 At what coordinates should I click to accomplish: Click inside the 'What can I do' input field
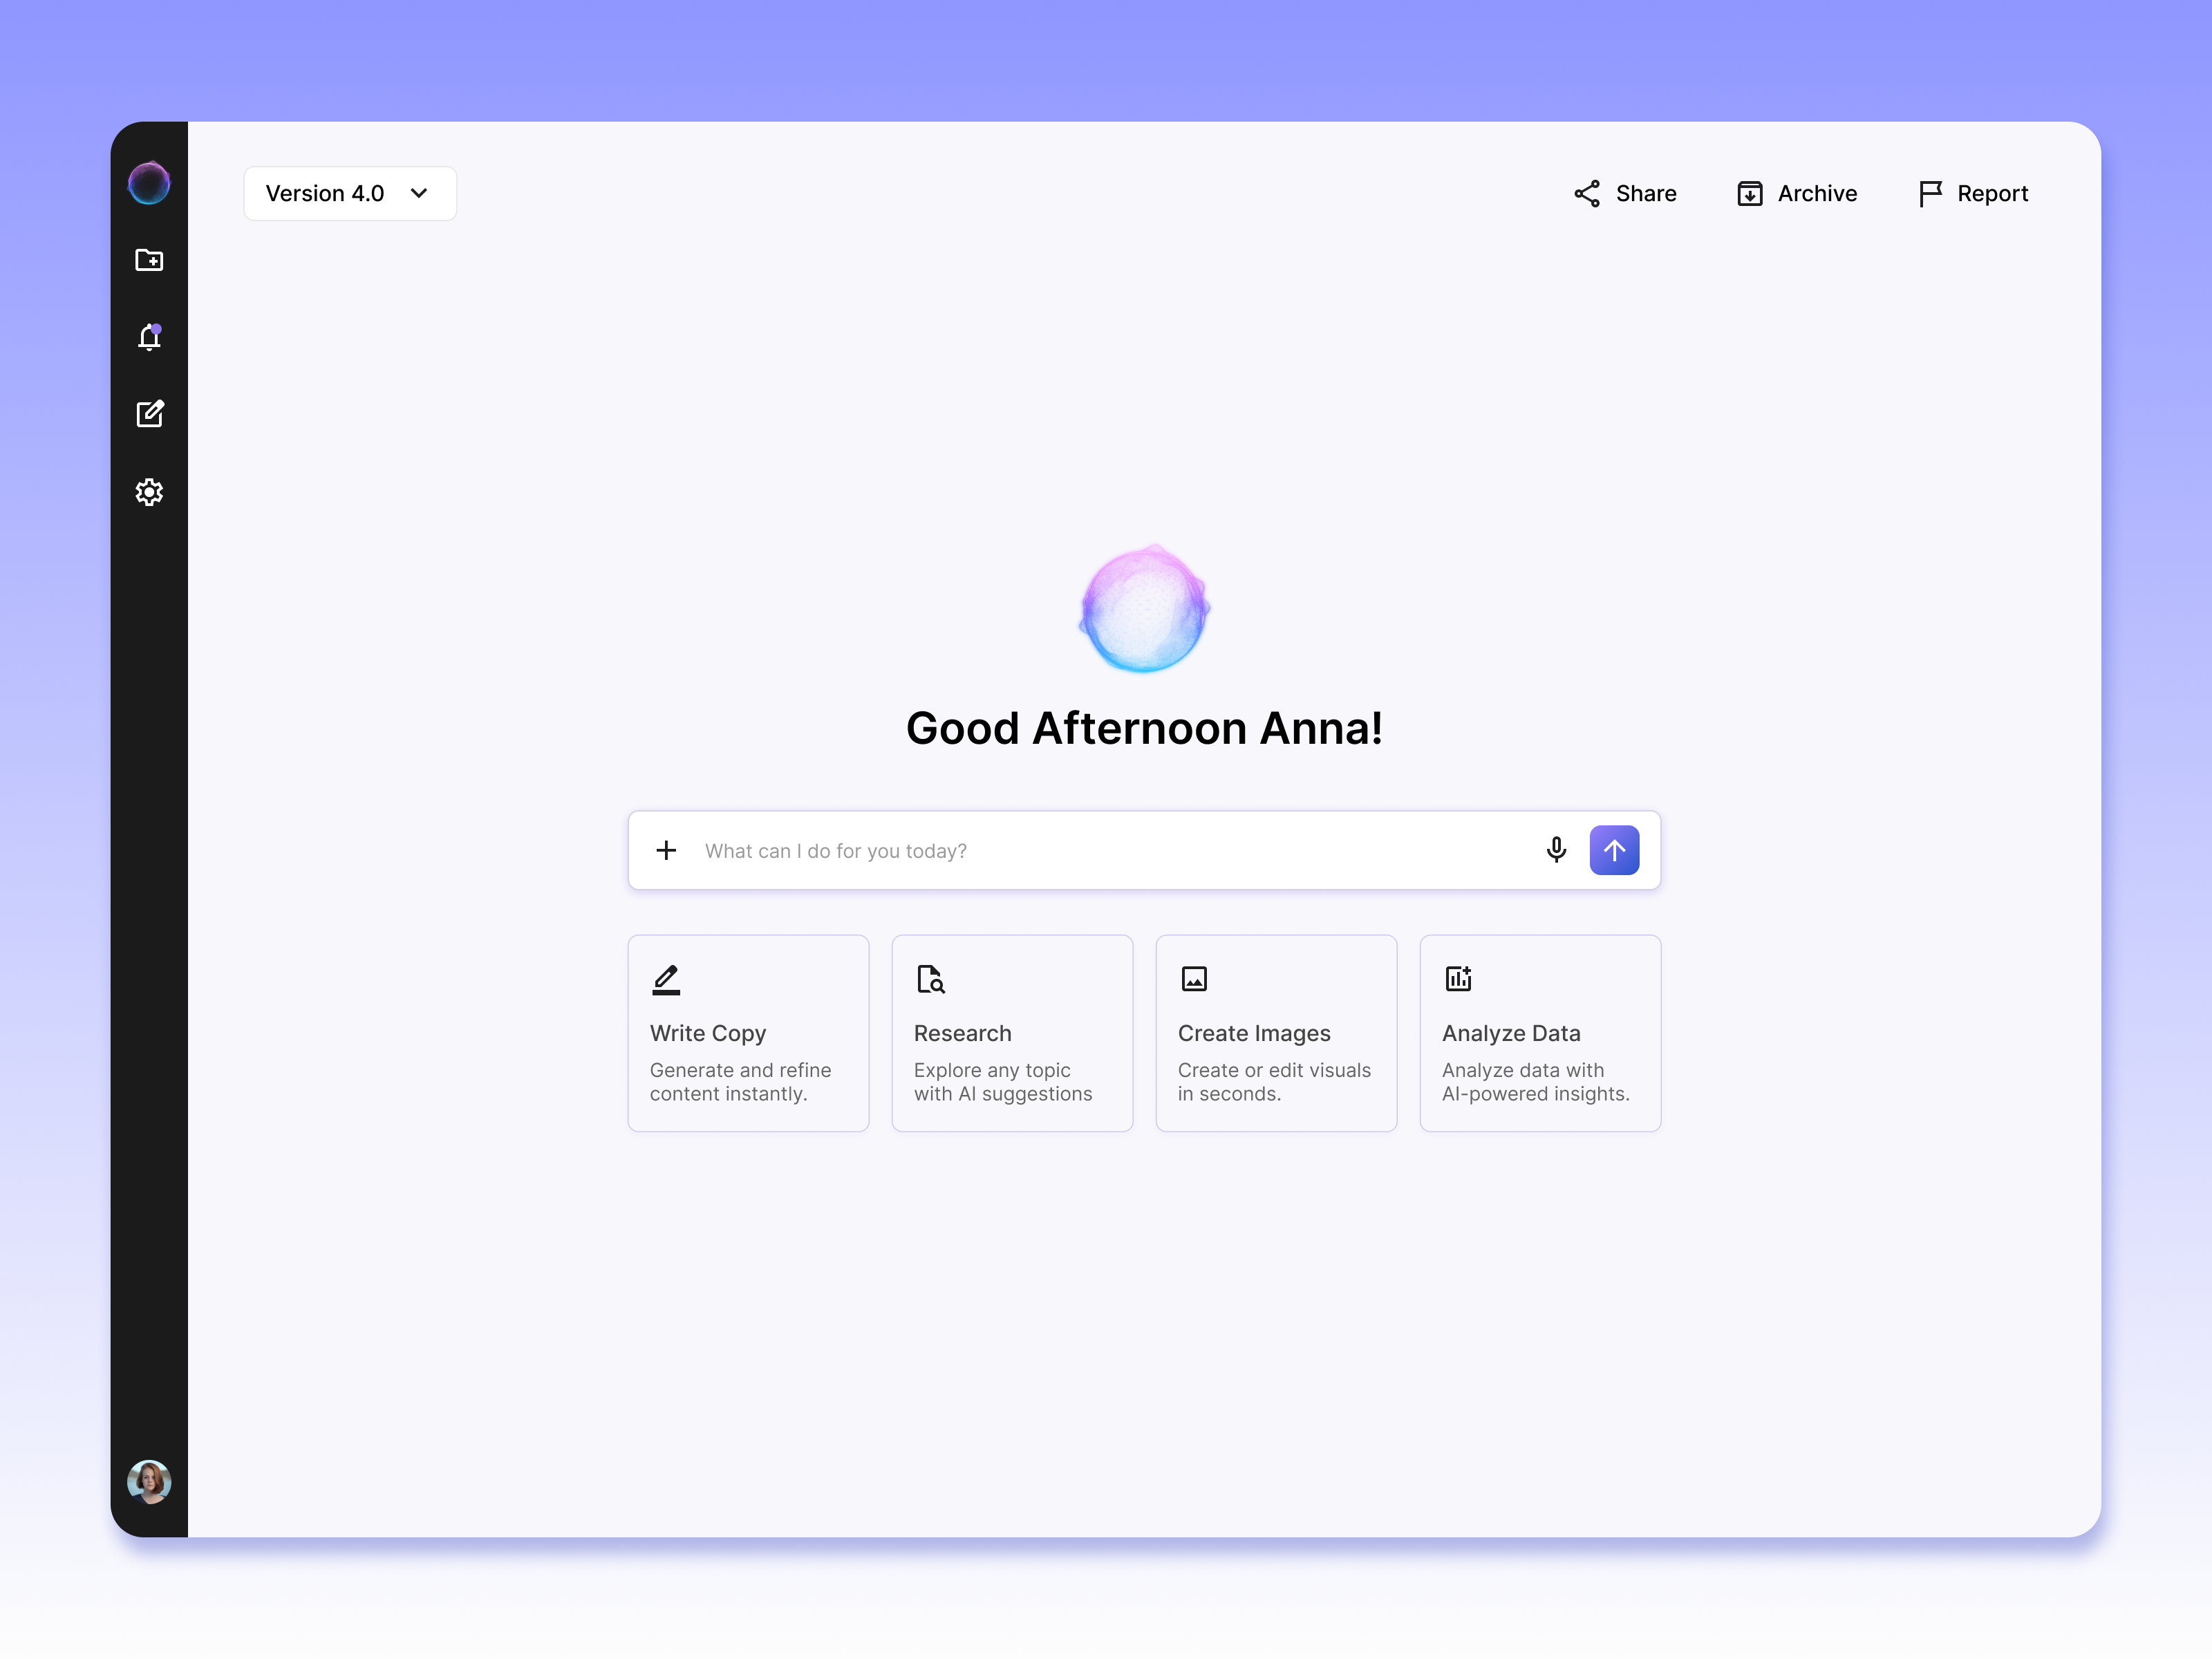pyautogui.click(x=1000, y=850)
